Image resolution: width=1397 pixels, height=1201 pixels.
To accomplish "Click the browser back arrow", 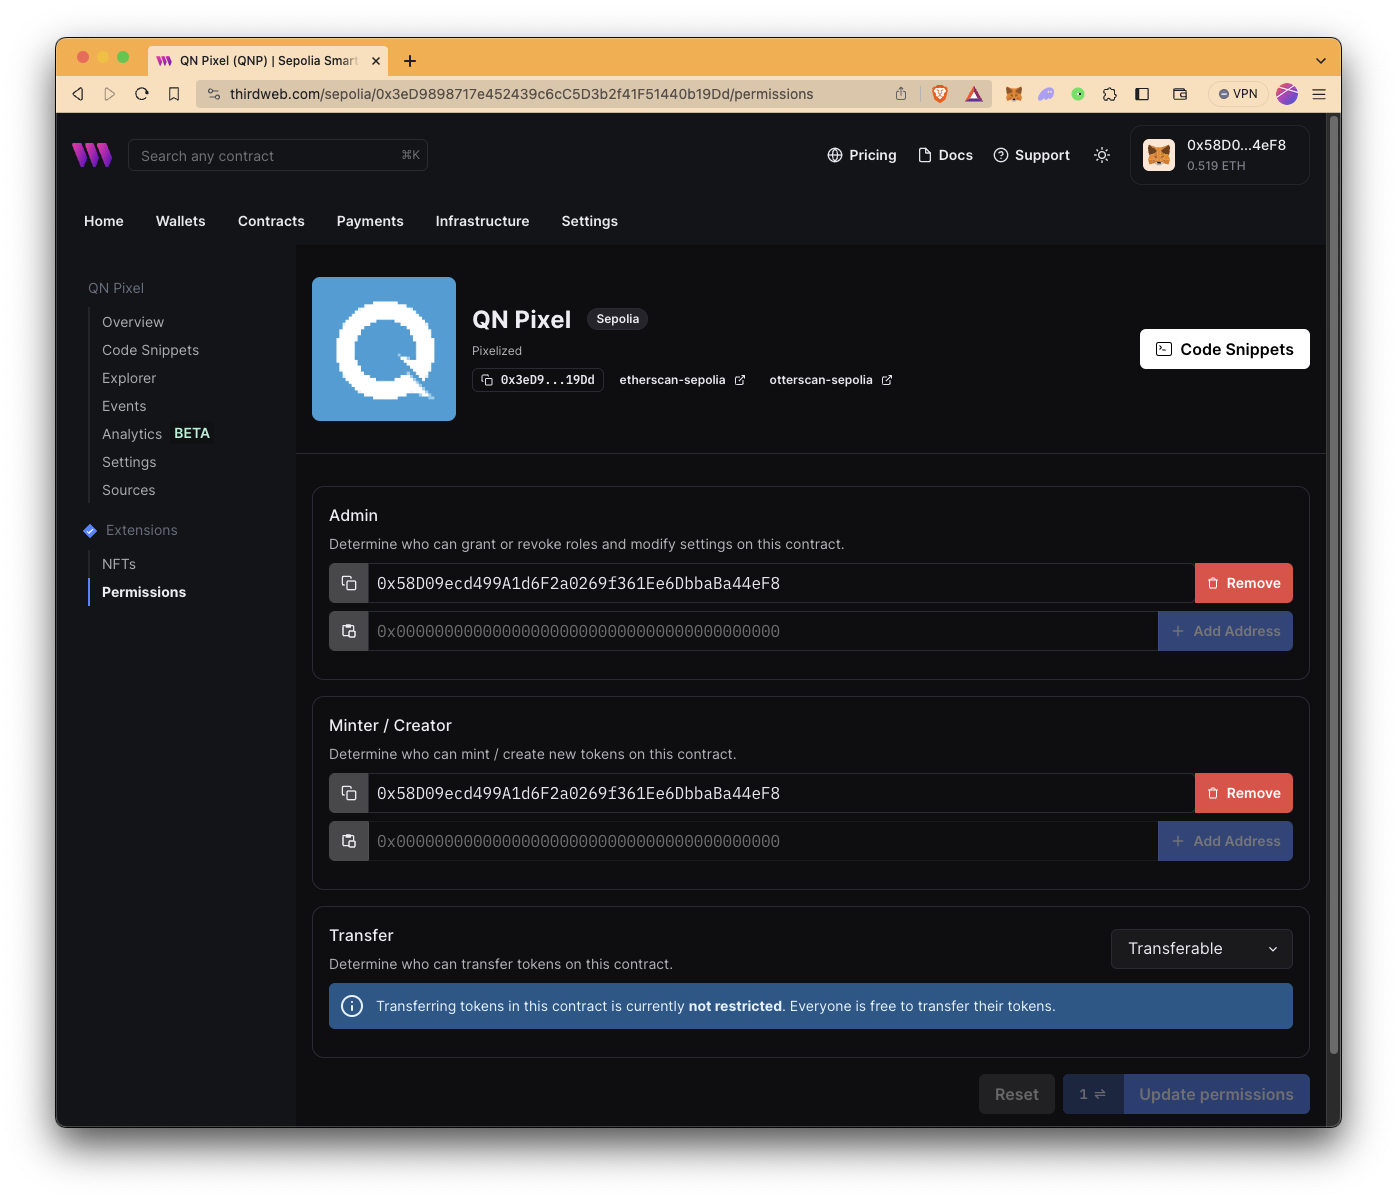I will 78,94.
